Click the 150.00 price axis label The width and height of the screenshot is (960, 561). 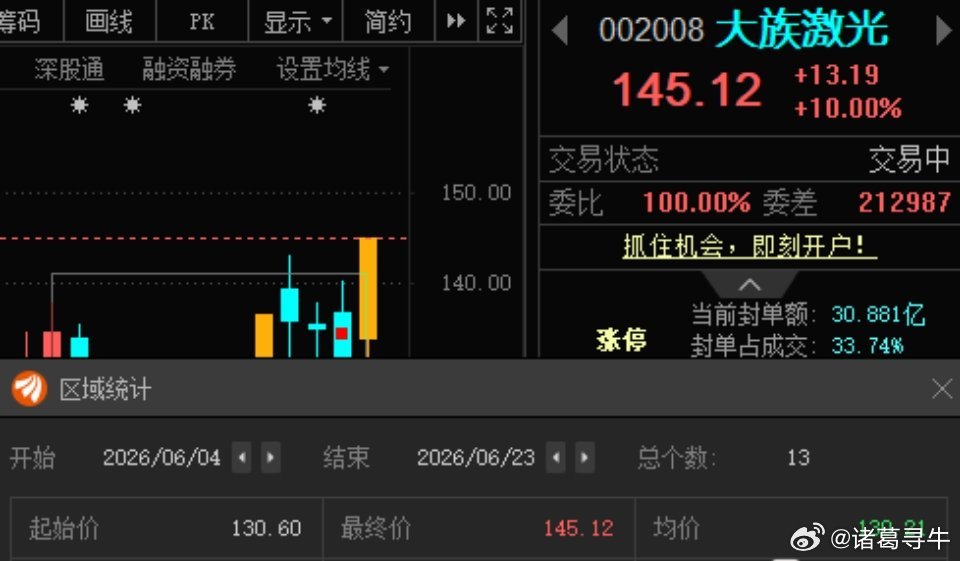476,193
